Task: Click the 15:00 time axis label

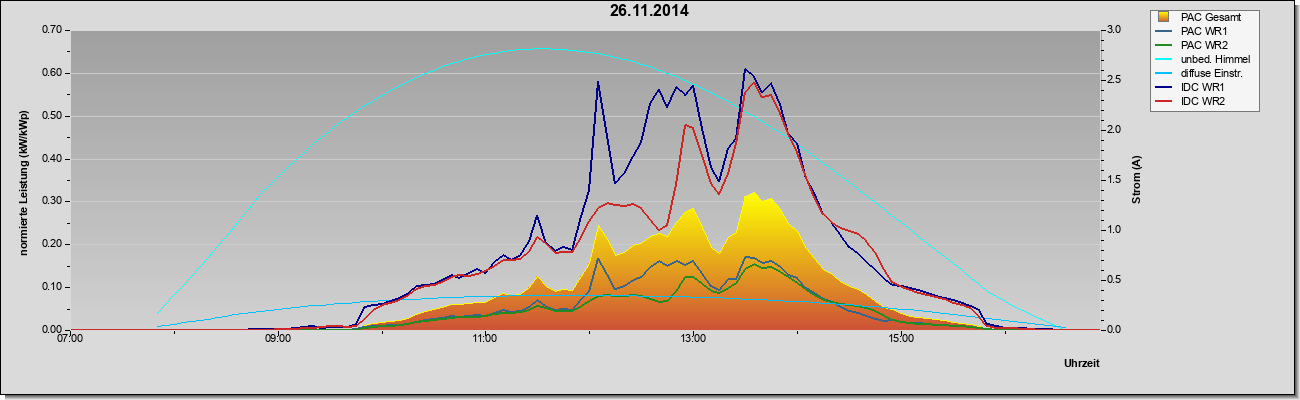Action: coord(901,340)
